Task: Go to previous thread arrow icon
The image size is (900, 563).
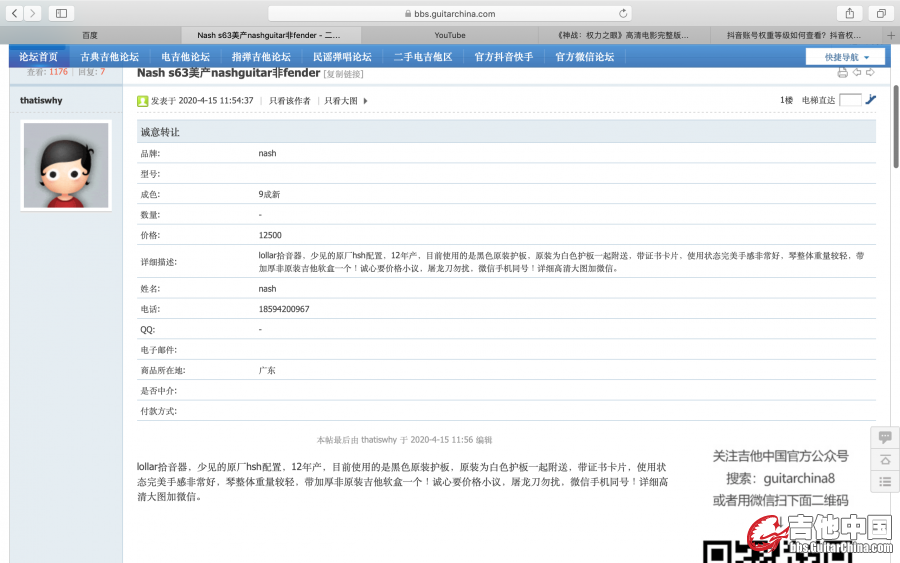Action: point(857,73)
